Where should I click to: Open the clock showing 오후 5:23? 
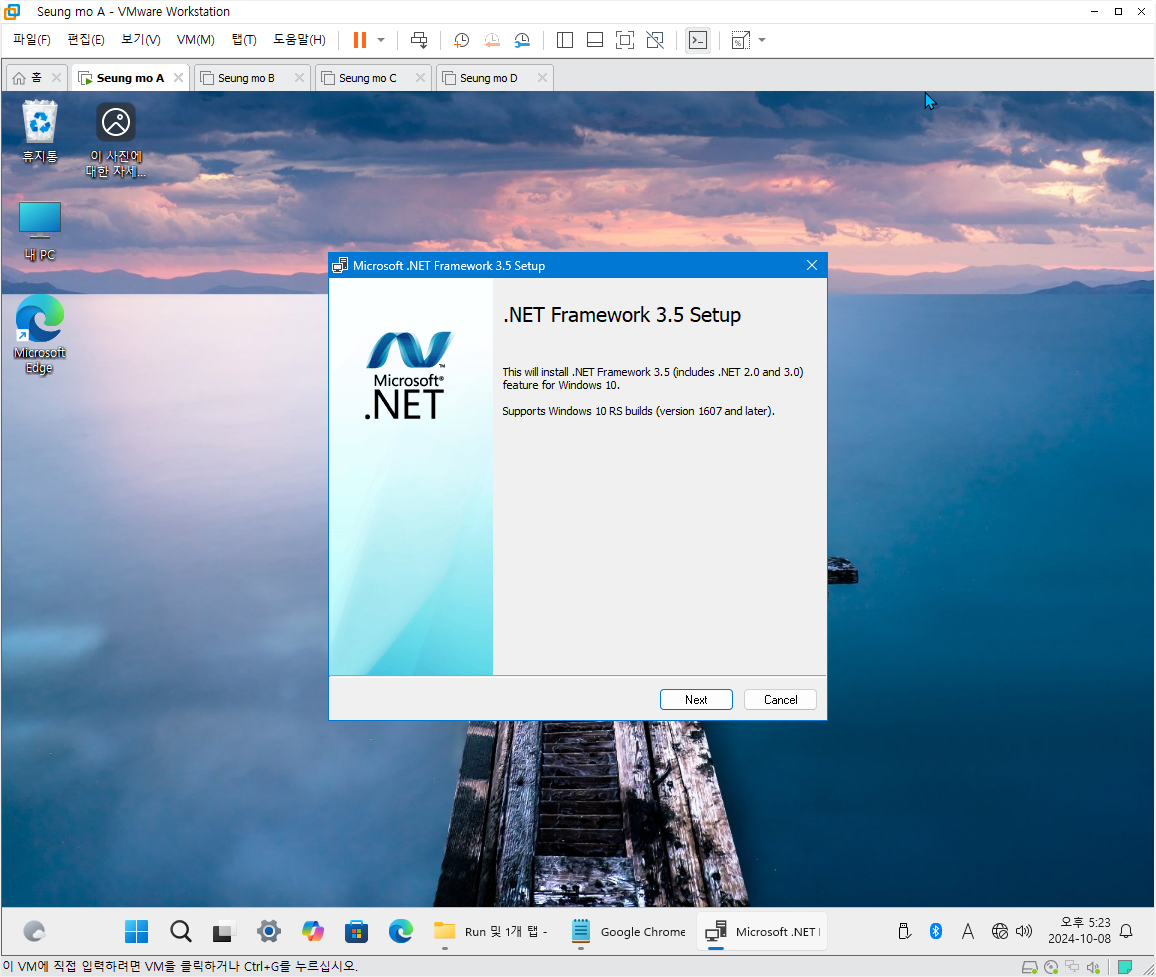tap(1079, 931)
